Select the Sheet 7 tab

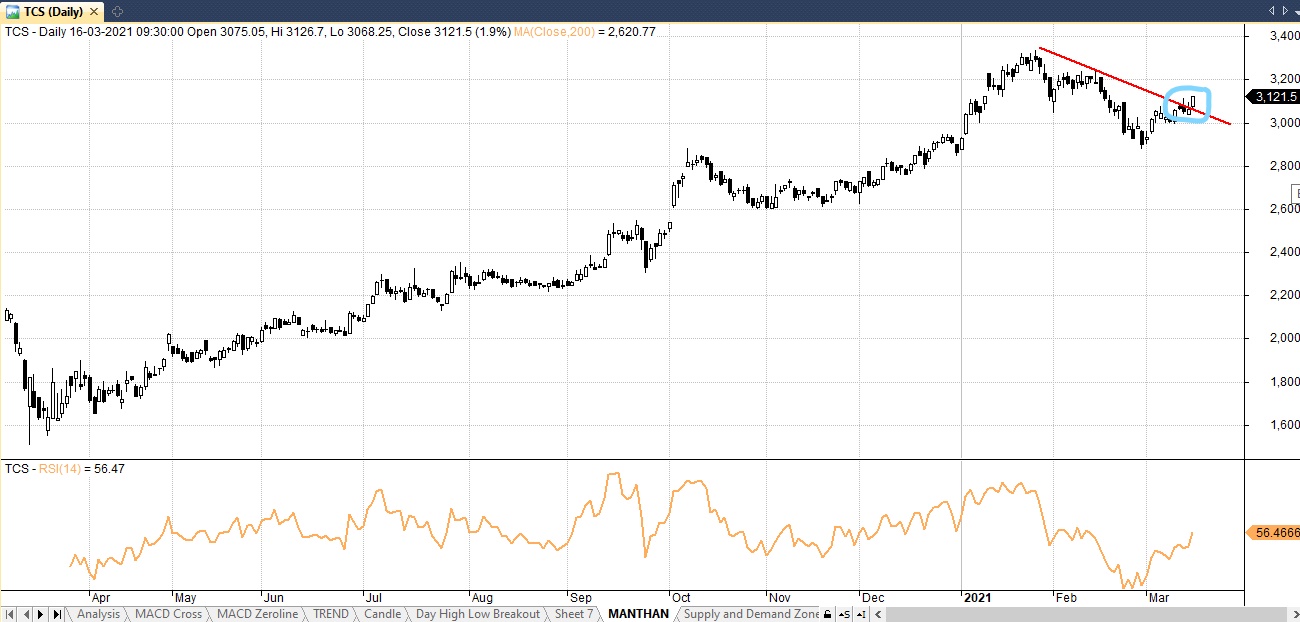(574, 614)
